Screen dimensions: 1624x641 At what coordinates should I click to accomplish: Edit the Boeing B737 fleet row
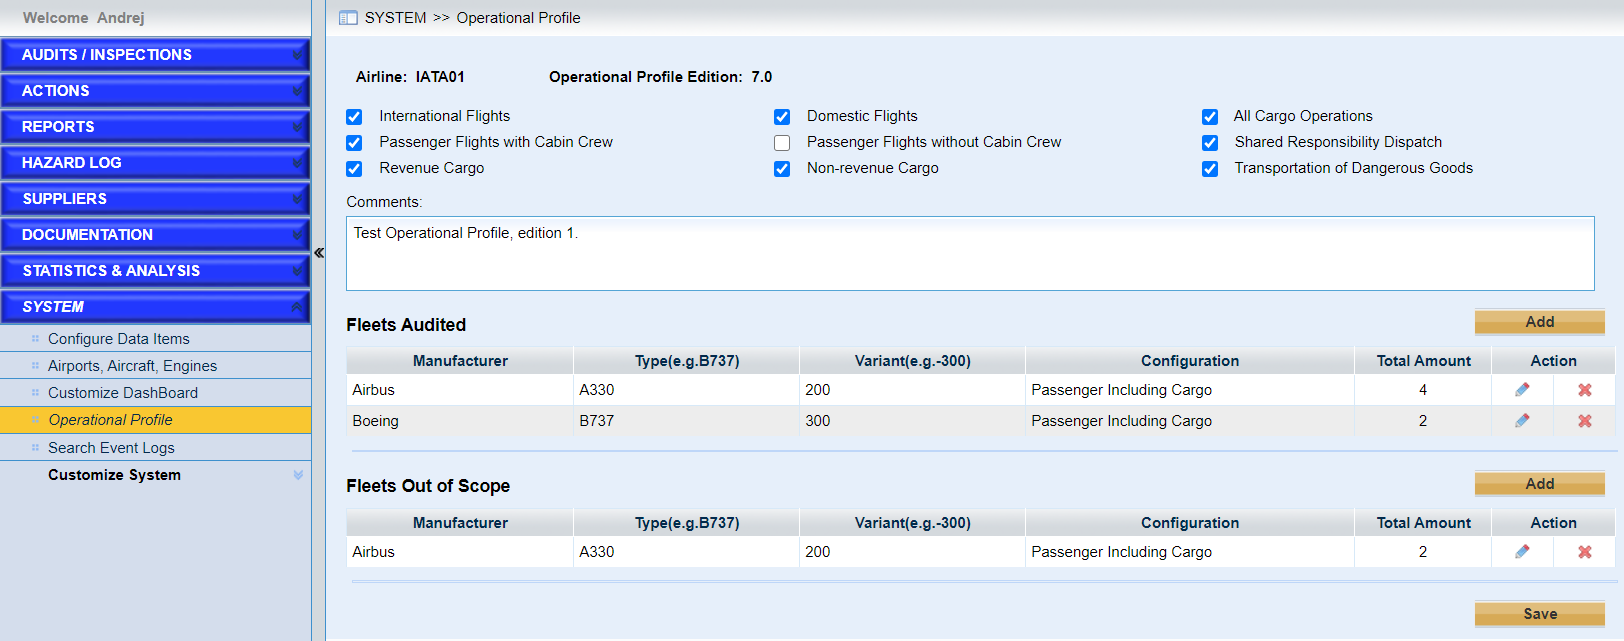(x=1522, y=421)
